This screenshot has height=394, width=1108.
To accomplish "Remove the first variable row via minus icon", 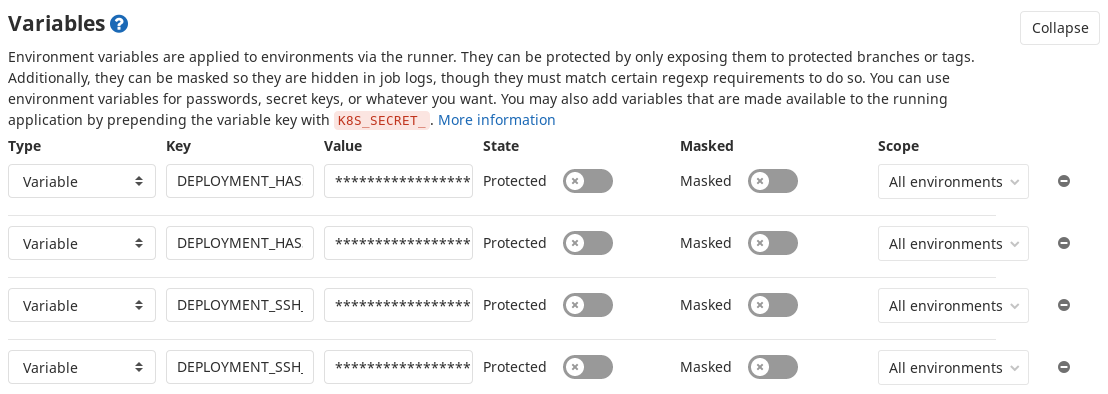I will (x=1063, y=181).
